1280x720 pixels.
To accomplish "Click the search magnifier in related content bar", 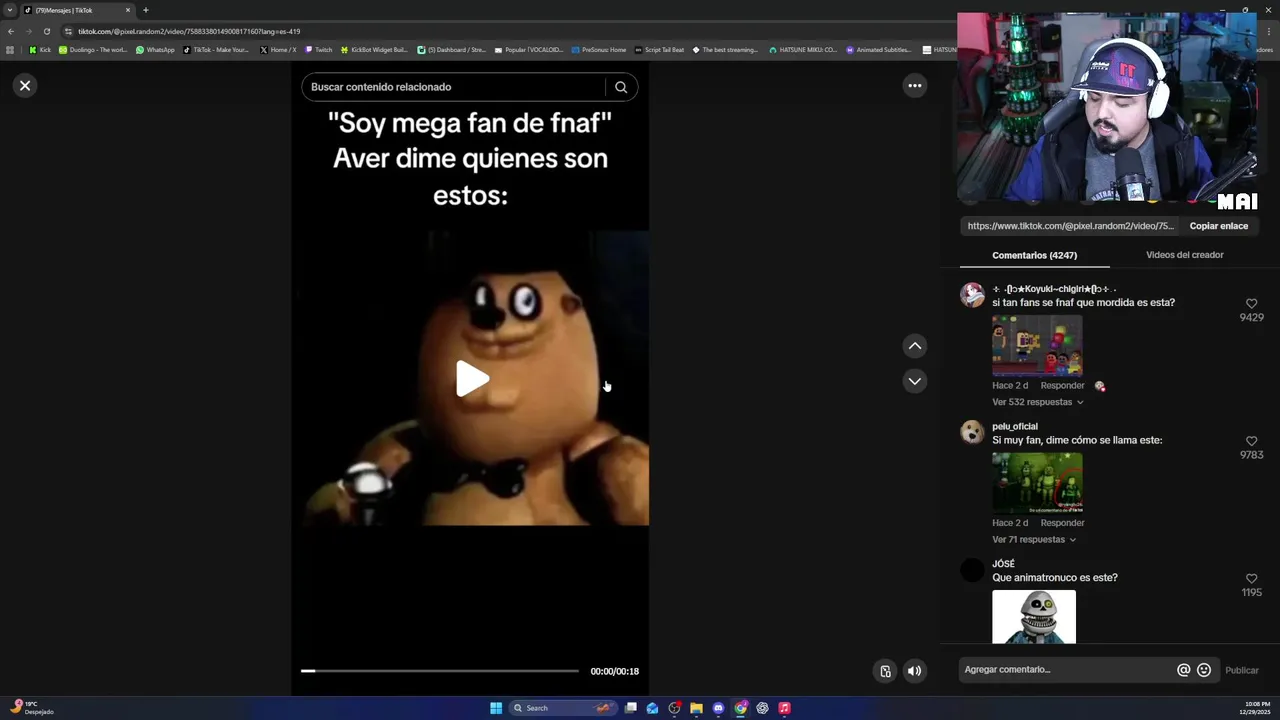I will pos(621,87).
